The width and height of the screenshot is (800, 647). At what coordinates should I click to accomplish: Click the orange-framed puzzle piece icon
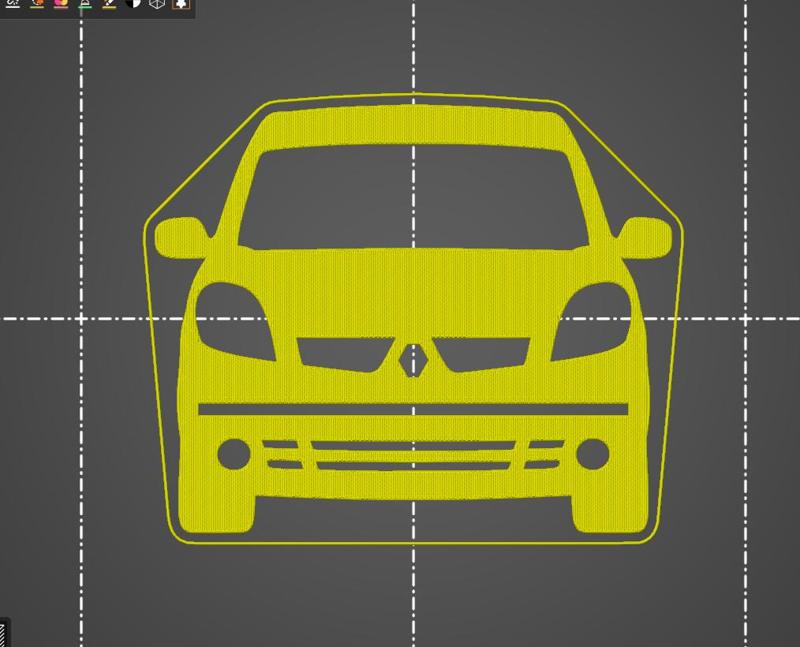(x=181, y=4)
